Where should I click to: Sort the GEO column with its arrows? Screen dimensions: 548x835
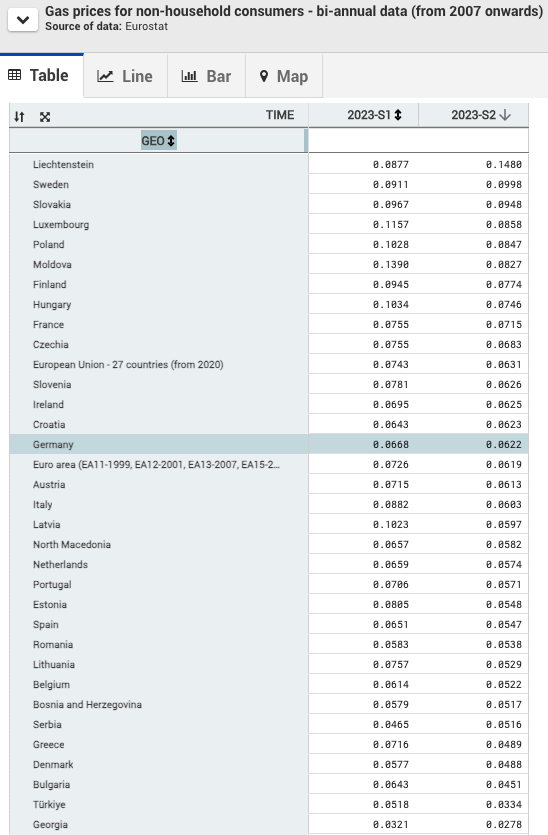[171, 141]
